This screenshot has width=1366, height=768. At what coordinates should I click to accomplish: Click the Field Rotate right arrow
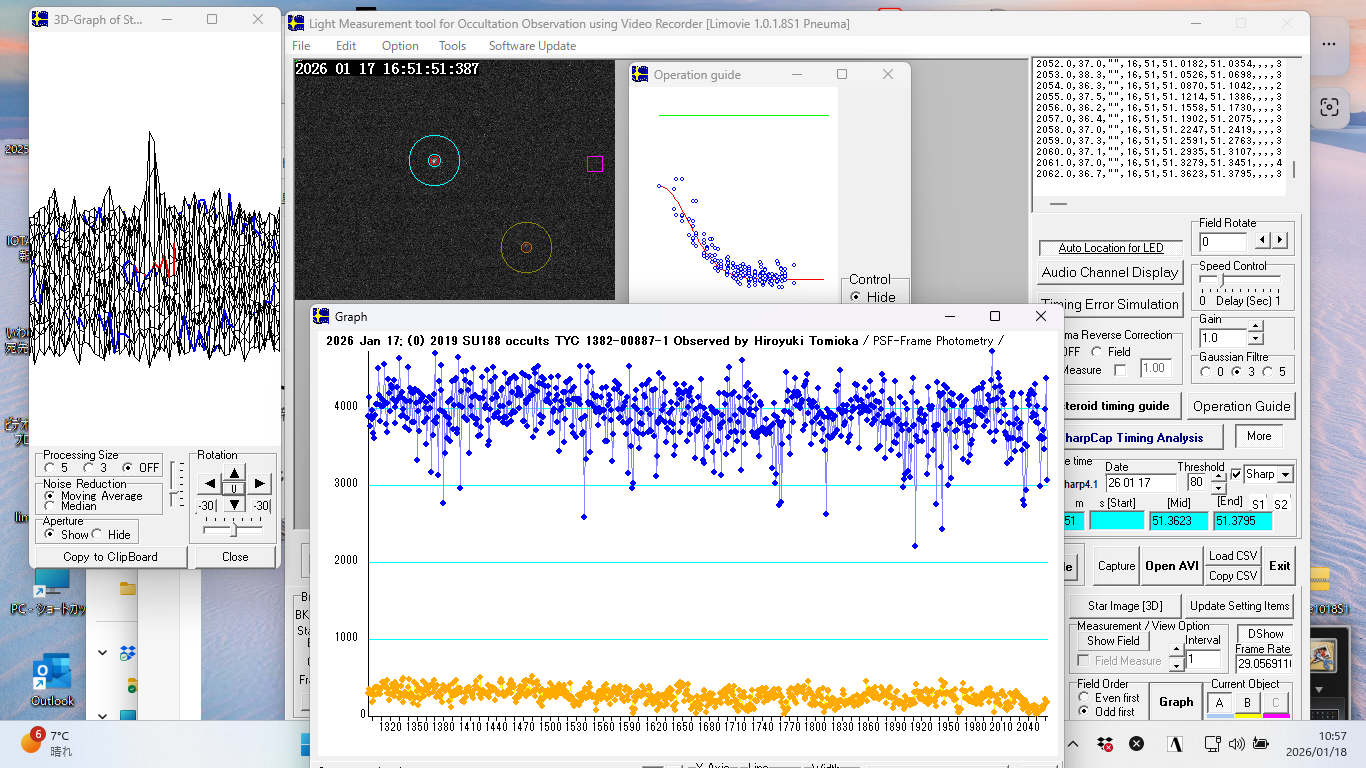tap(1280, 241)
